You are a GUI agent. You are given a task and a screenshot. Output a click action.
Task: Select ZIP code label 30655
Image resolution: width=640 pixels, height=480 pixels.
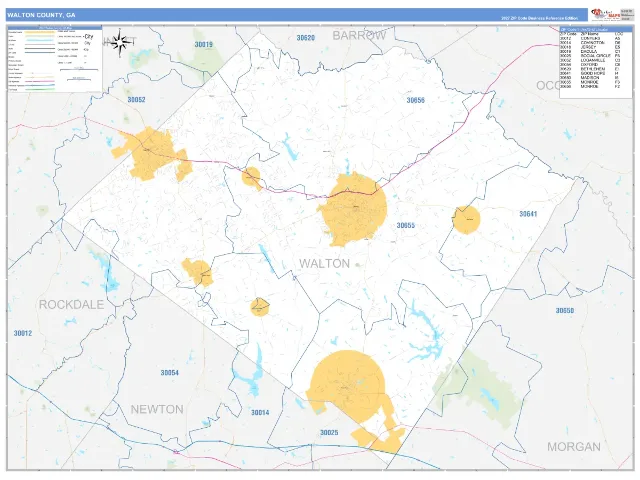(406, 225)
